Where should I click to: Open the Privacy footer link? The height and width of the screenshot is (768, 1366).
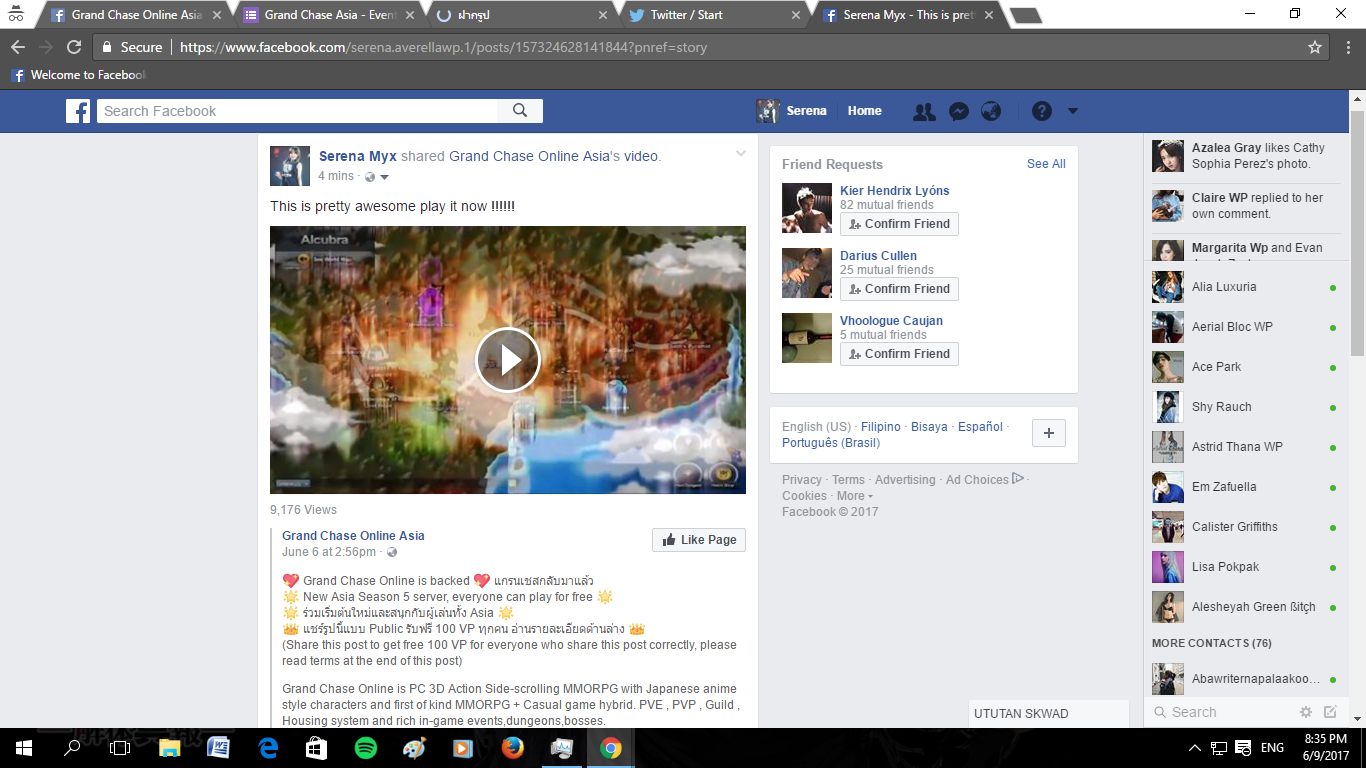tap(802, 480)
